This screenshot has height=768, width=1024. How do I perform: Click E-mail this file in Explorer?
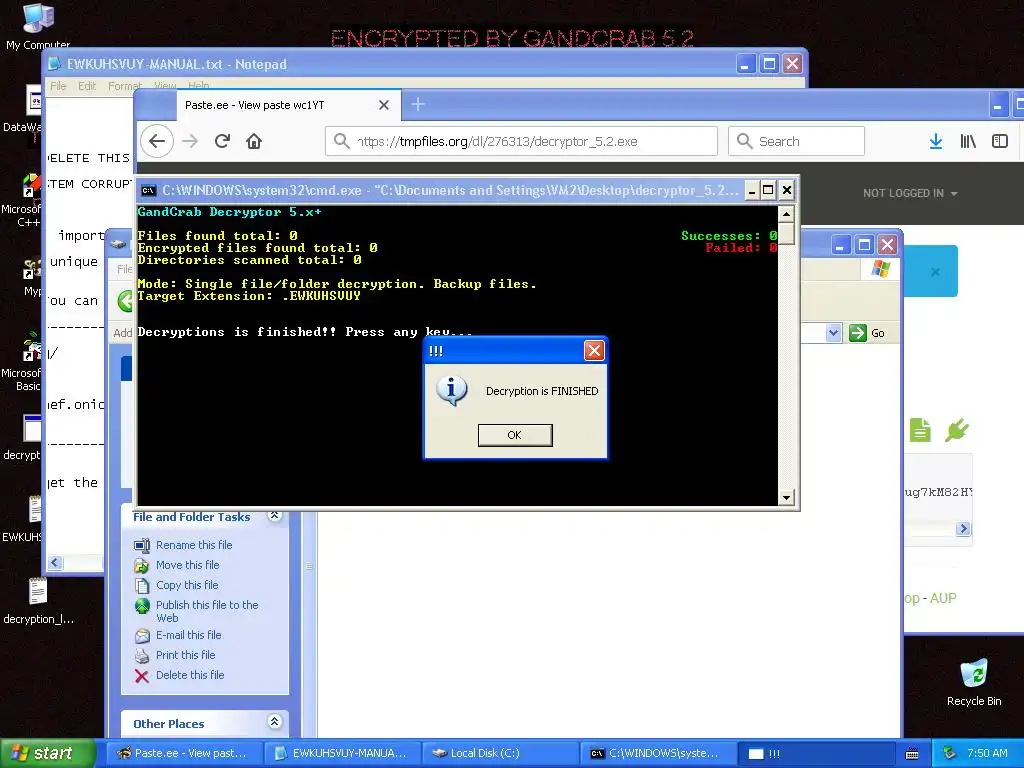coord(188,635)
